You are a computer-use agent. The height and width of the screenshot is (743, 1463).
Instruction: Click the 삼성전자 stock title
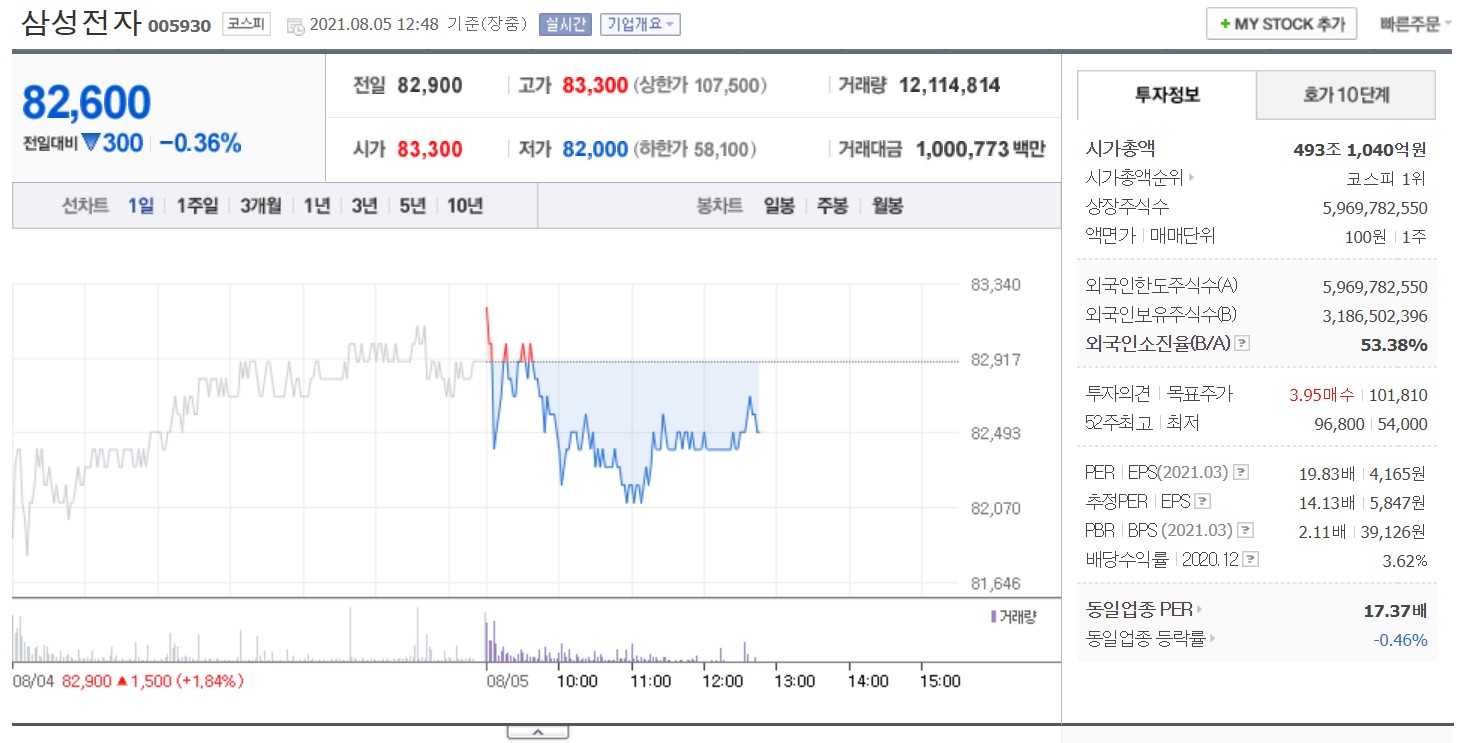click(81, 23)
